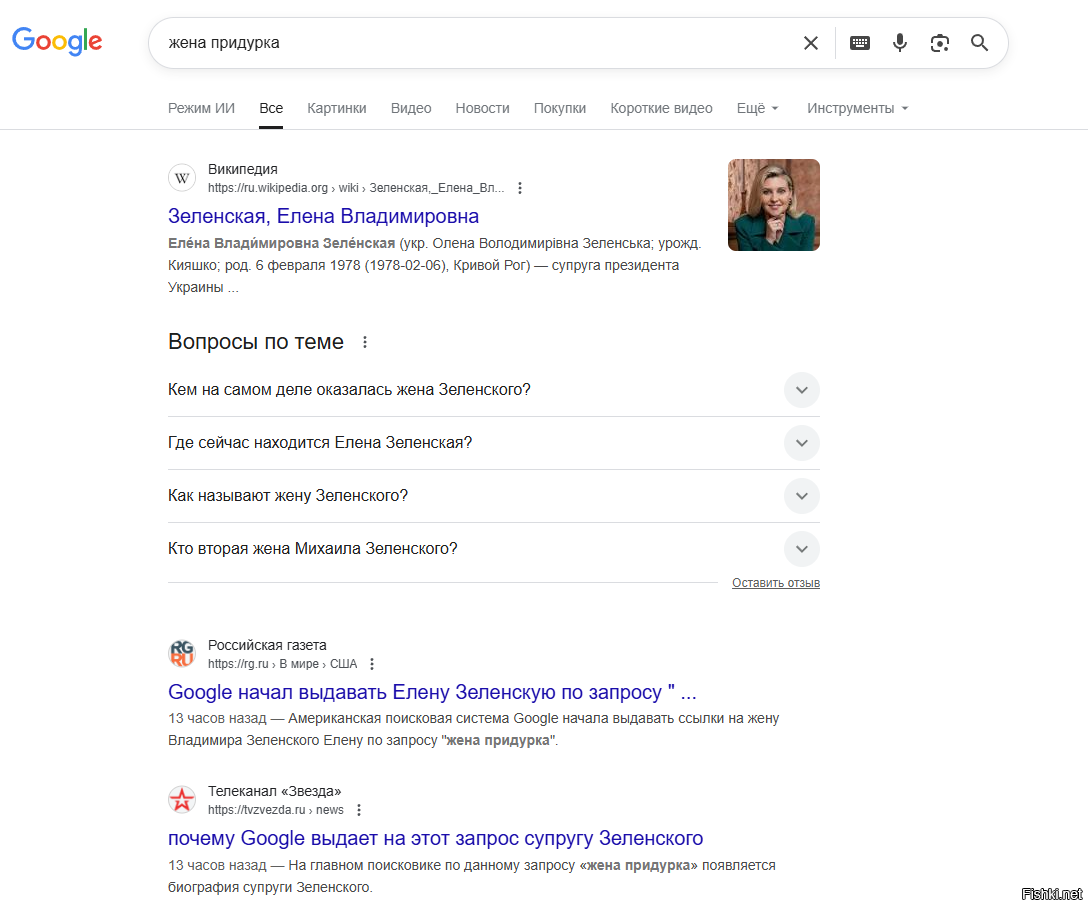
Task: Click the Google logo
Action: click(57, 41)
